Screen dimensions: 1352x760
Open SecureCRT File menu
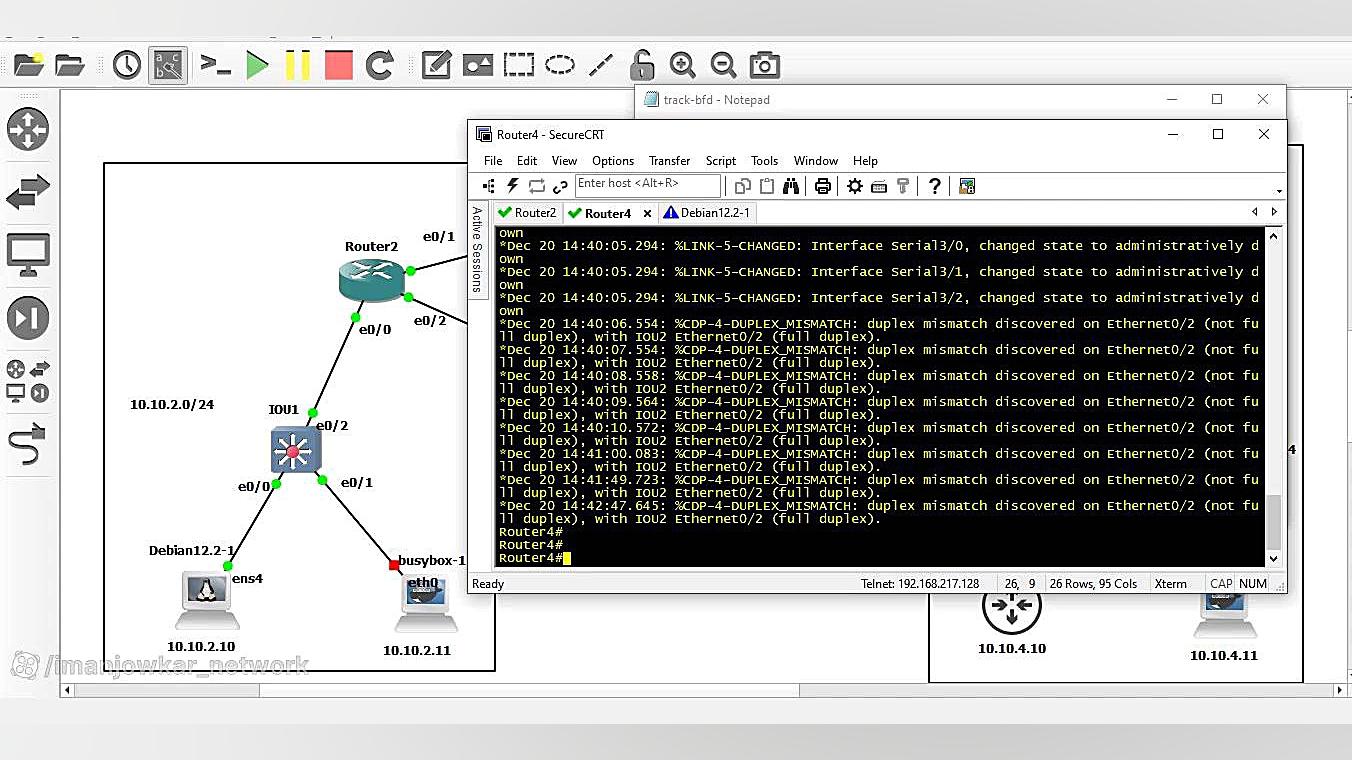(493, 161)
